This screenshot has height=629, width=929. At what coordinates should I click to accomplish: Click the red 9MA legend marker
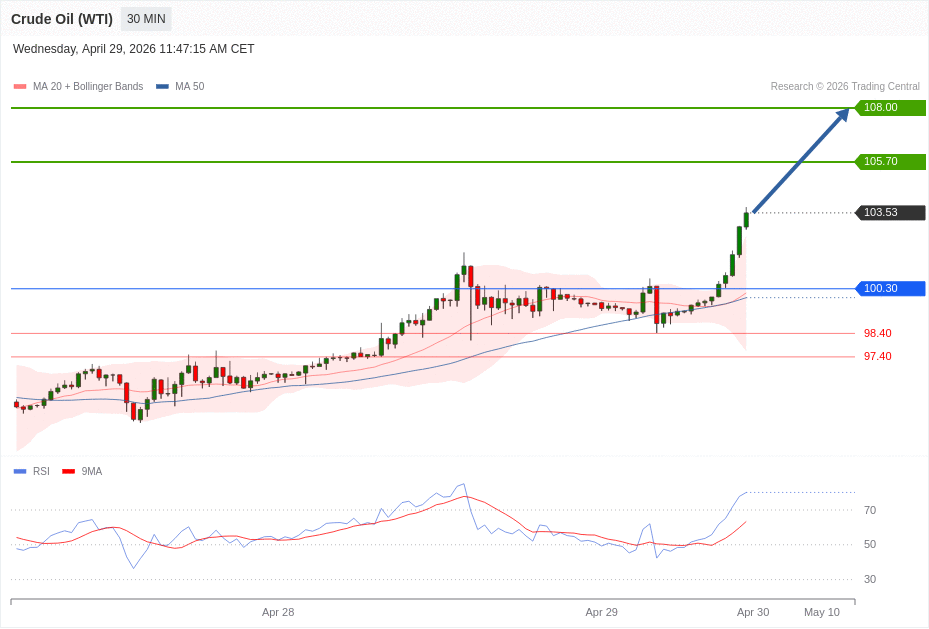68,471
